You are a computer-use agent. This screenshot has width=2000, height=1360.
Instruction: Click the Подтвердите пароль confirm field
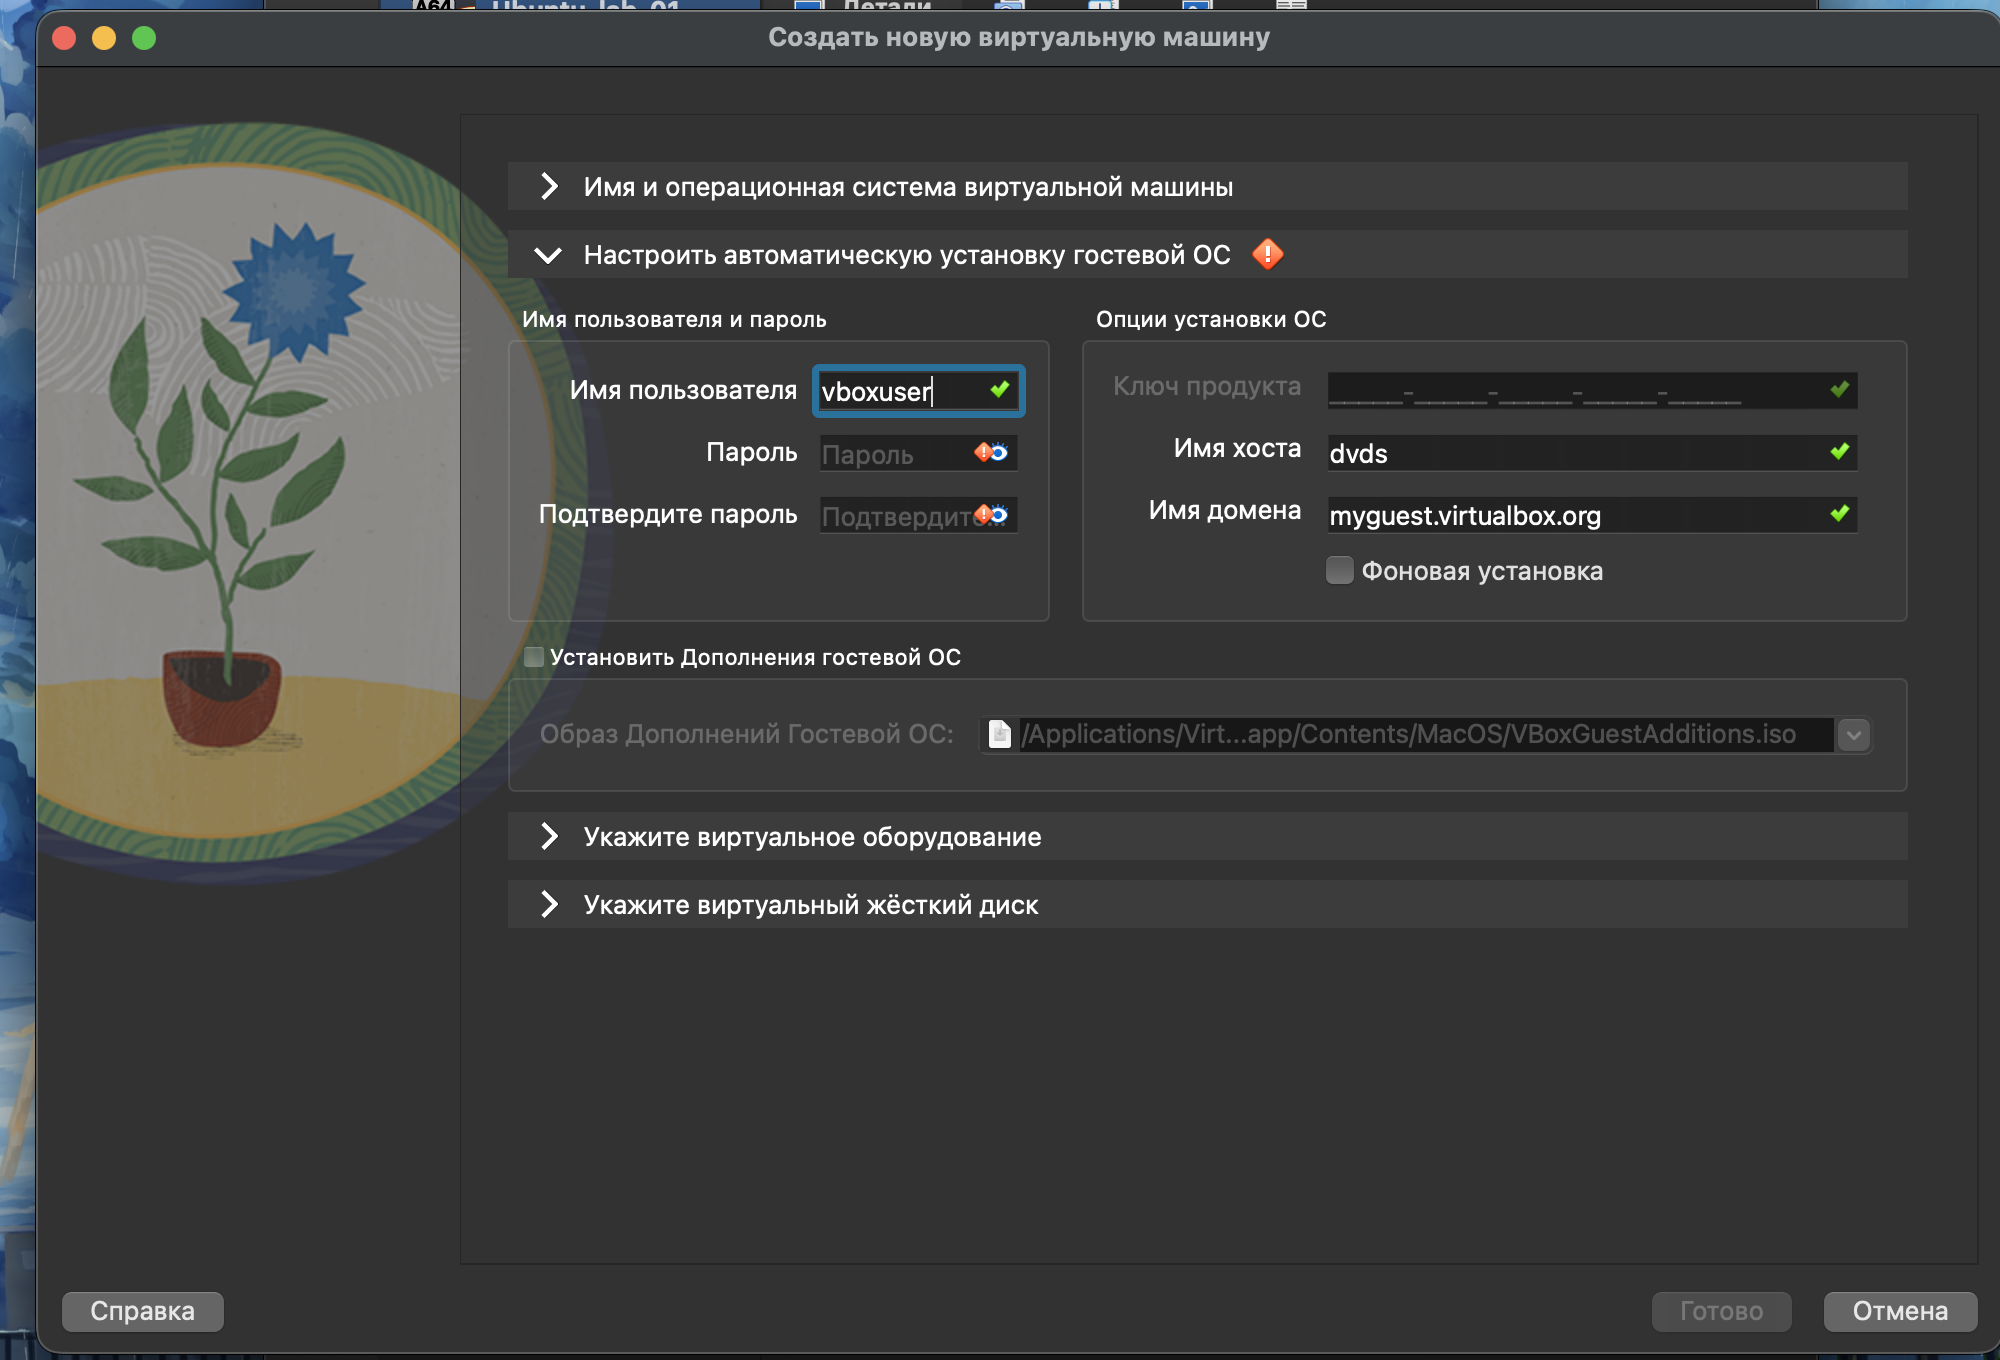coord(918,516)
